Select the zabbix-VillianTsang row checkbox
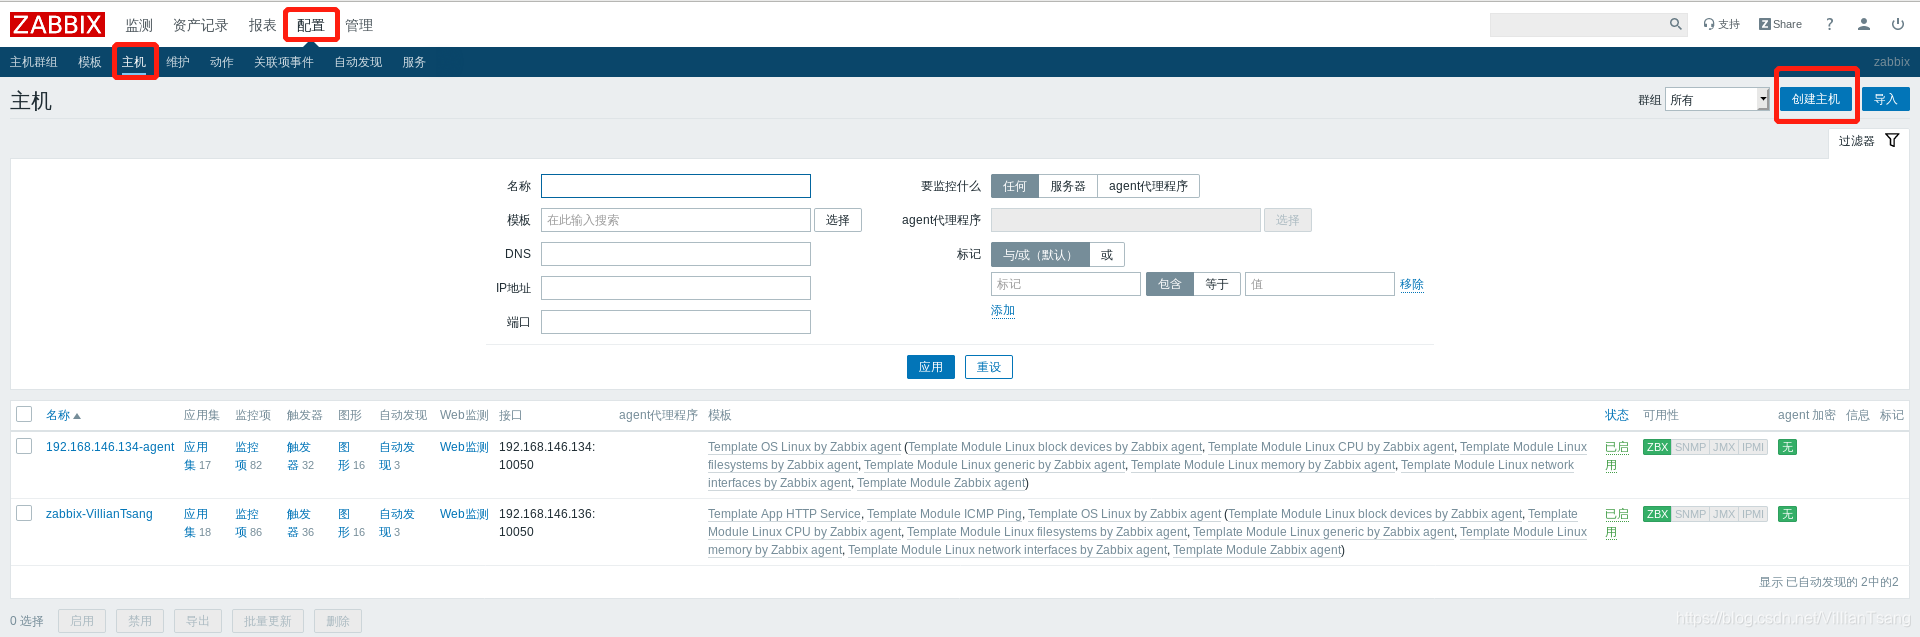Screen dimensions: 1920x637 [x=24, y=513]
